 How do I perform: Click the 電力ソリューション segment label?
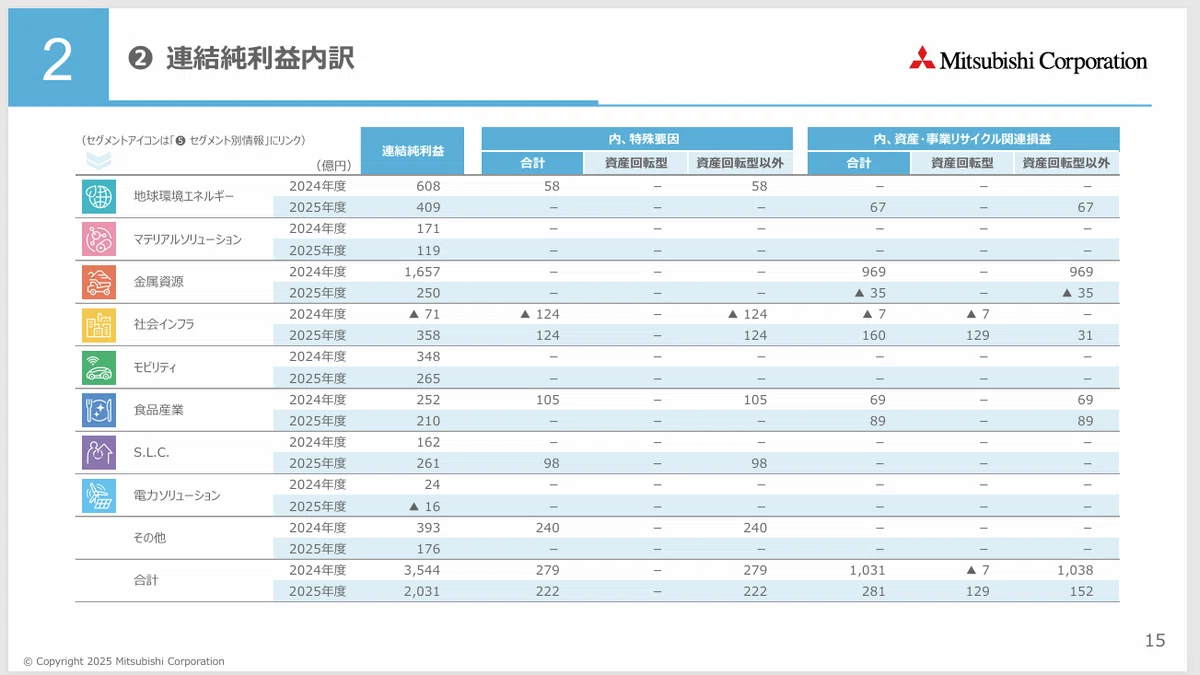click(x=177, y=496)
